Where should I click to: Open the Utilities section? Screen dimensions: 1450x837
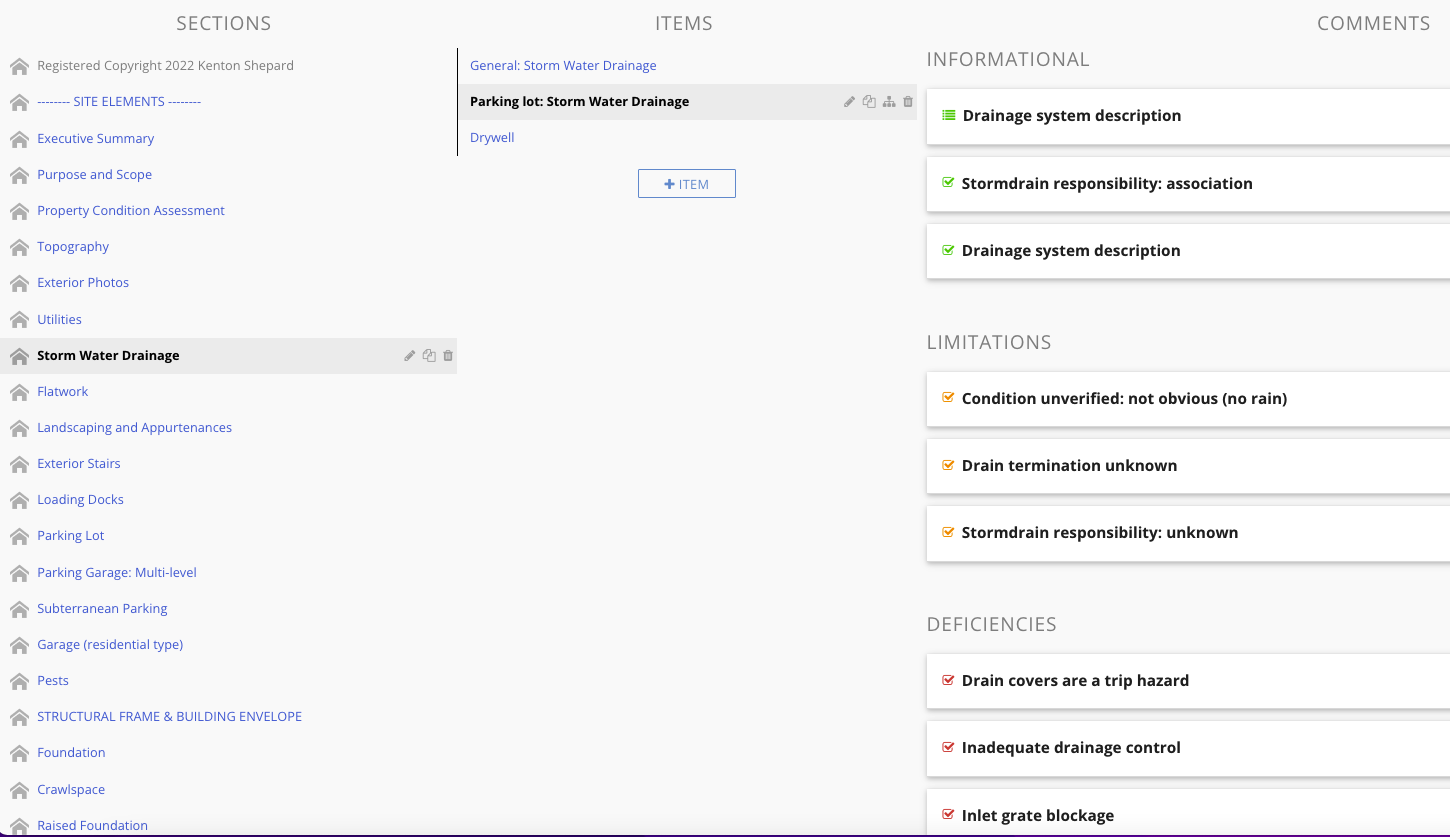pyautogui.click(x=59, y=320)
